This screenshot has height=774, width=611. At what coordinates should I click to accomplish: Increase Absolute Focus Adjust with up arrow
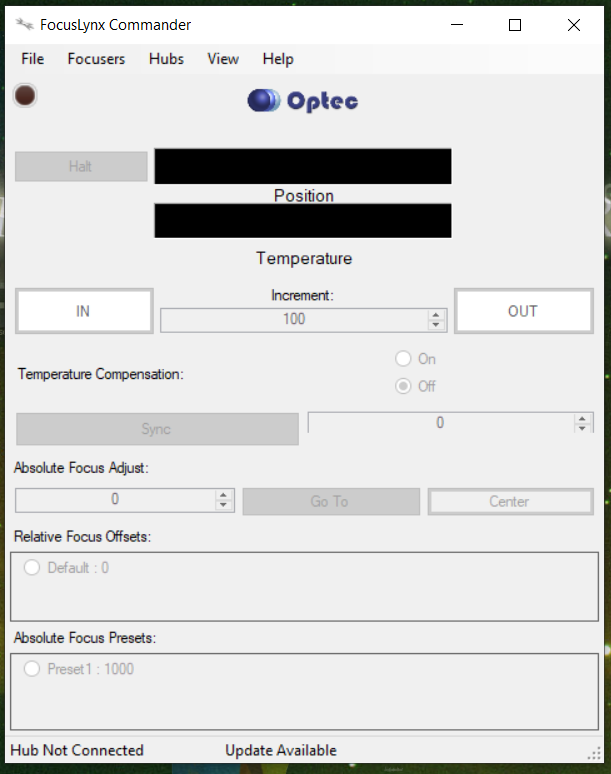(x=223, y=495)
